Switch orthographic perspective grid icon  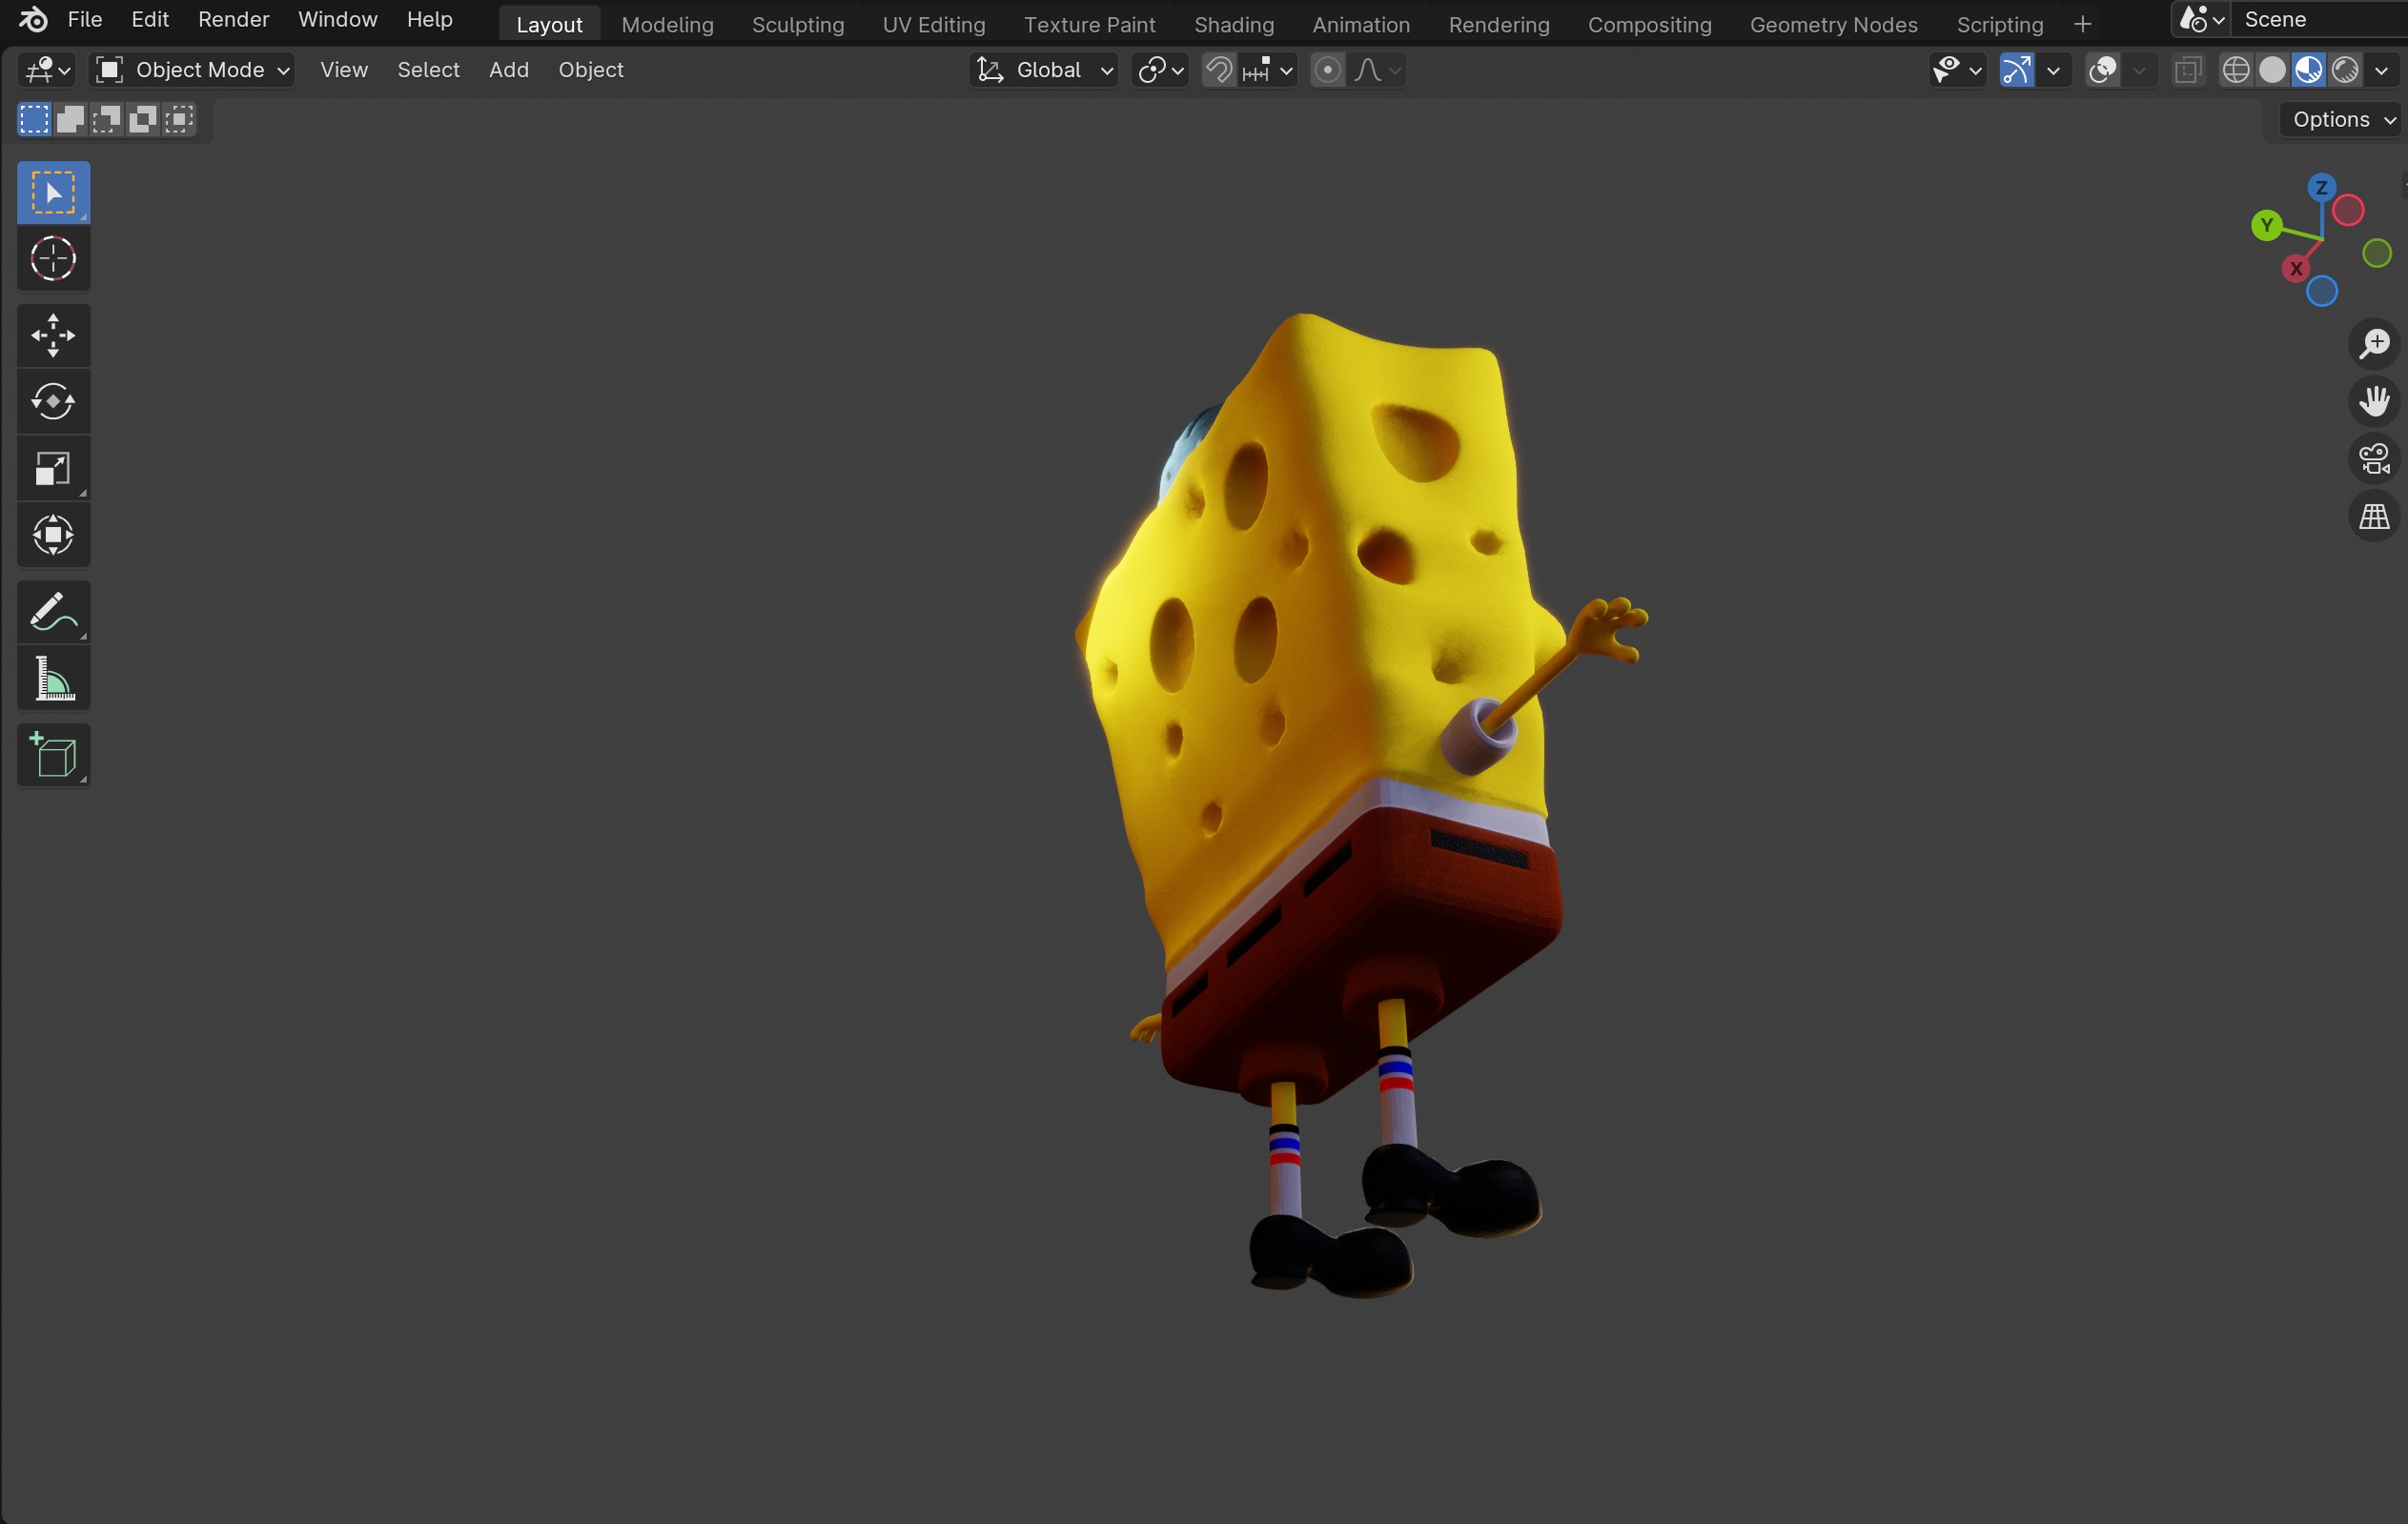coord(2374,516)
